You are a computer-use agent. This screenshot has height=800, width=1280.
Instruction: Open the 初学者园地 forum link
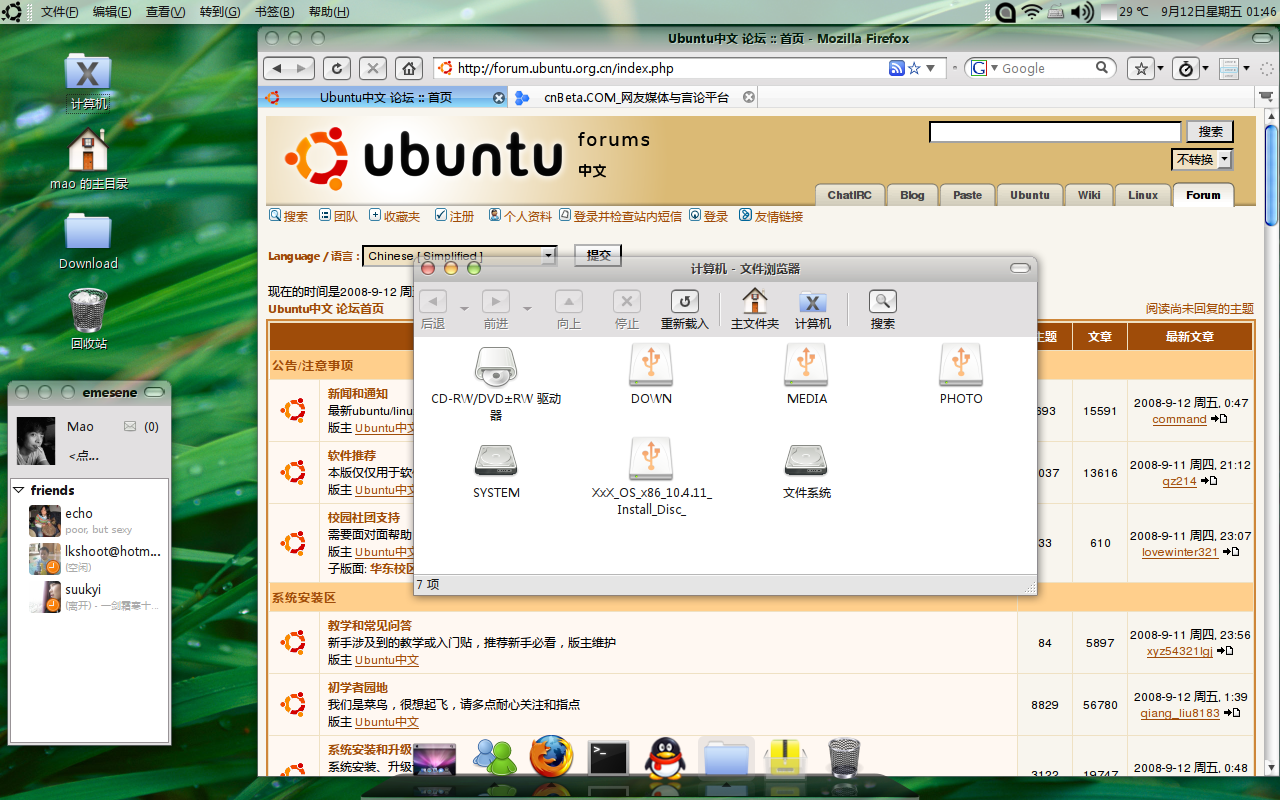pyautogui.click(x=356, y=688)
